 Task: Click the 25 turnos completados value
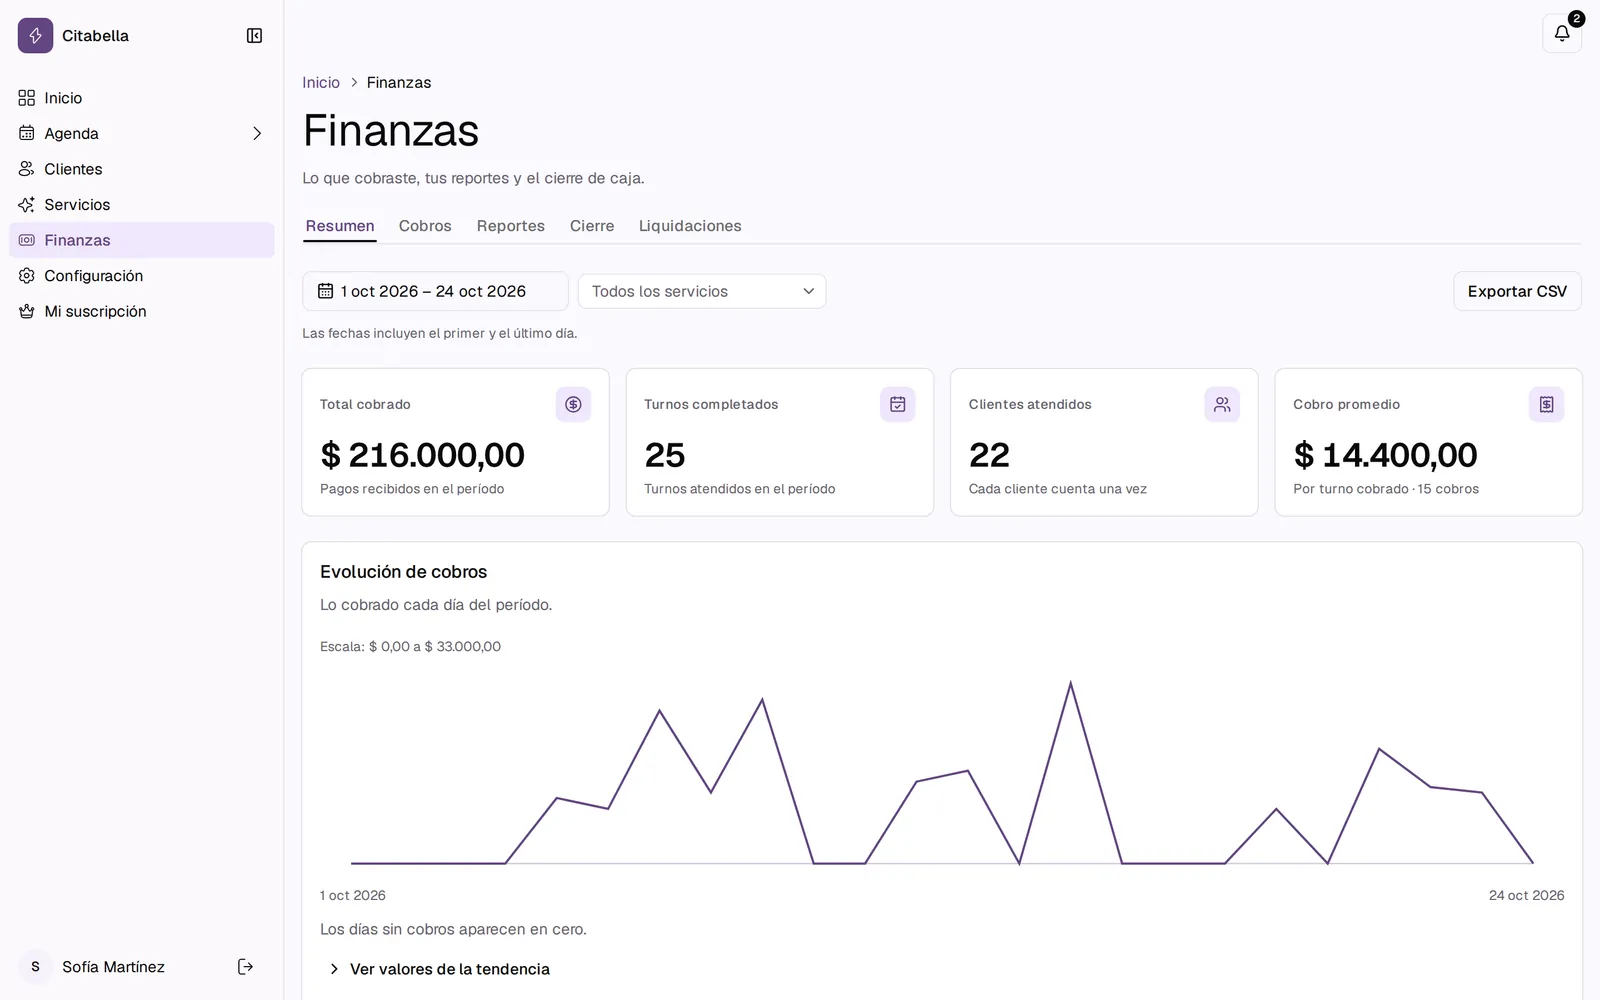point(665,455)
